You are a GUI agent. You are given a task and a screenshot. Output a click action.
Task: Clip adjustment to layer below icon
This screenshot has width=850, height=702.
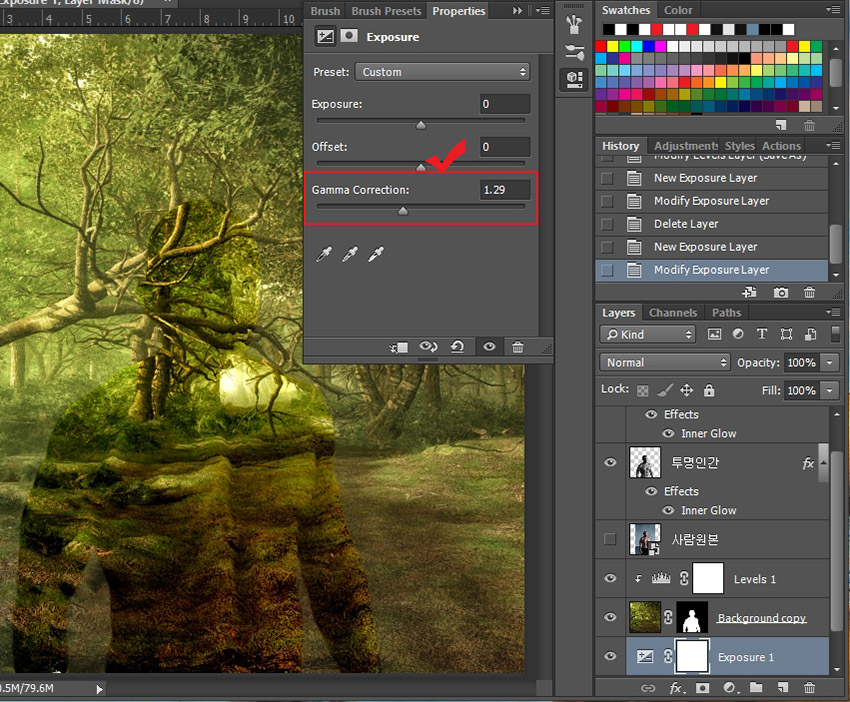(399, 347)
